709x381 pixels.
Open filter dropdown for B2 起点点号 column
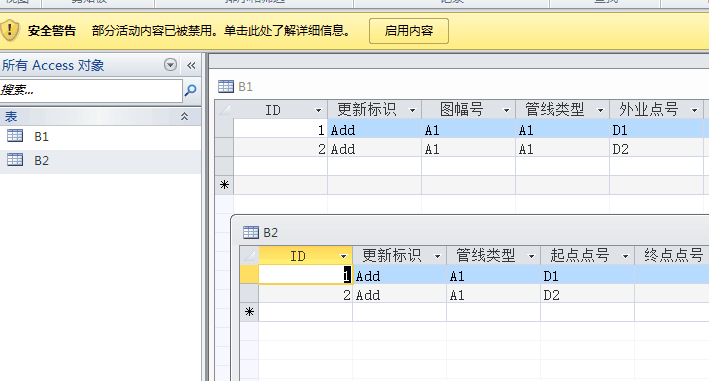(625, 256)
